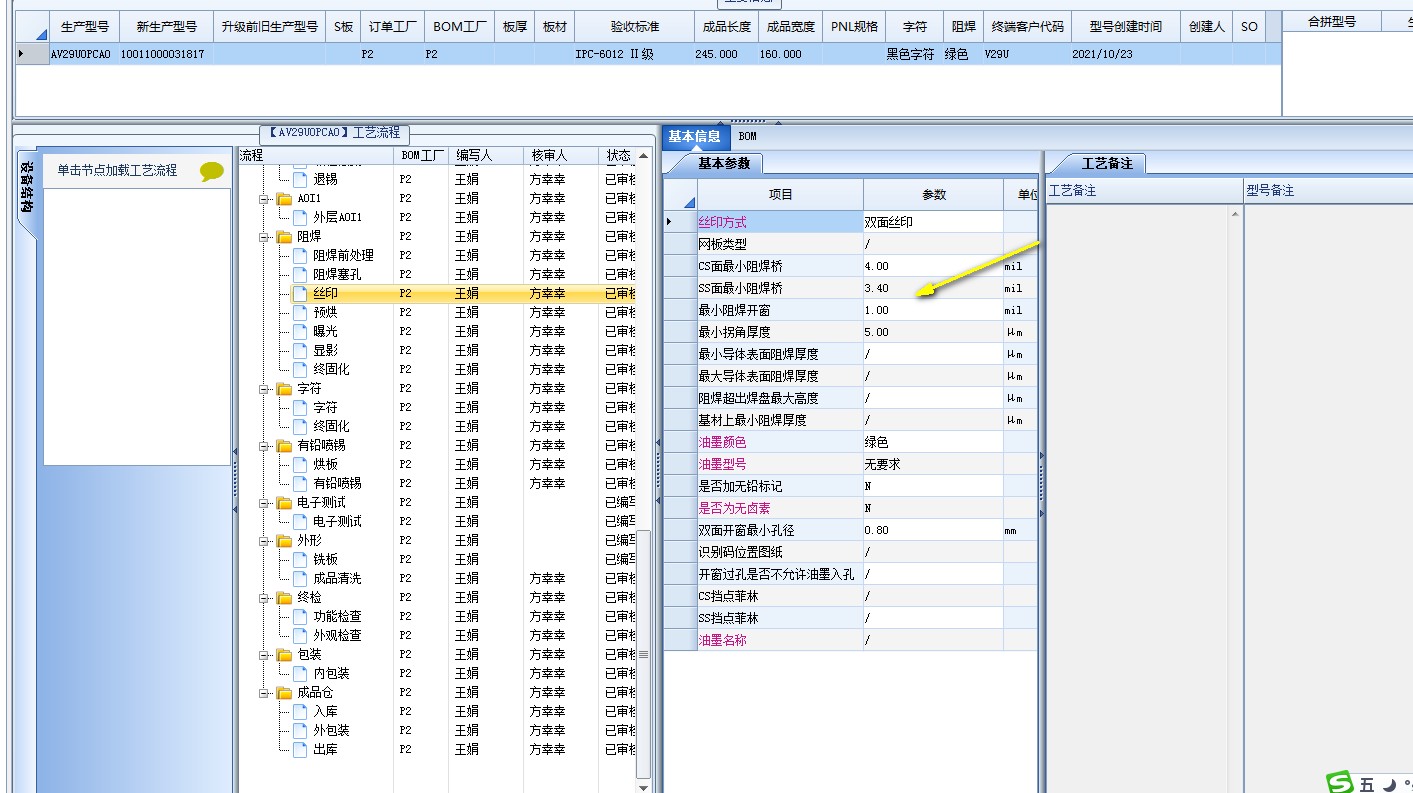Collapse the 有铅喷锡 folder node
This screenshot has width=1413, height=793.
click(x=265, y=445)
